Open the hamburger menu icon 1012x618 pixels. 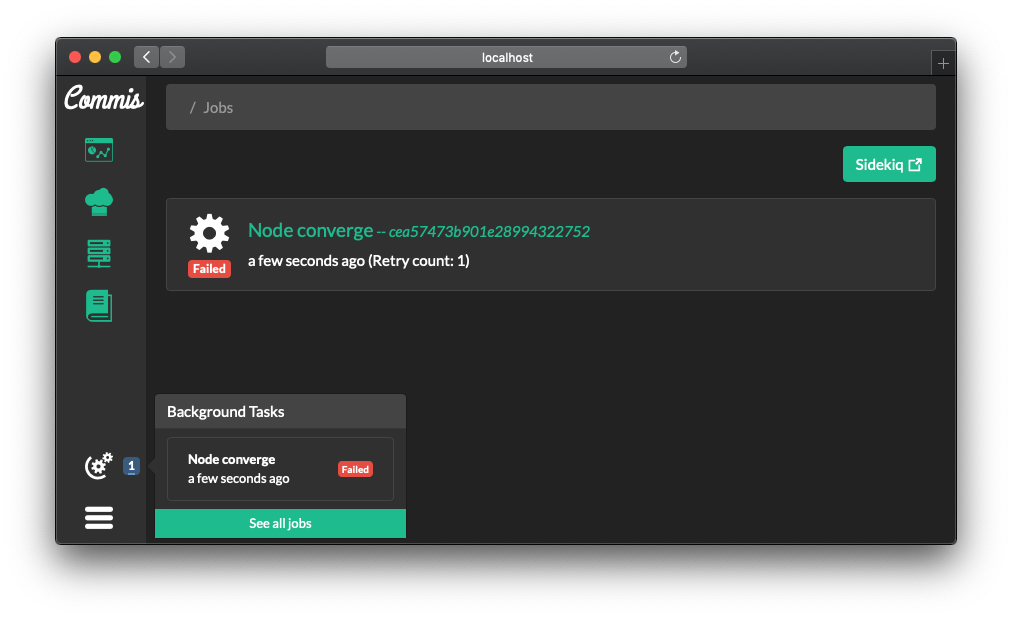pyautogui.click(x=99, y=517)
